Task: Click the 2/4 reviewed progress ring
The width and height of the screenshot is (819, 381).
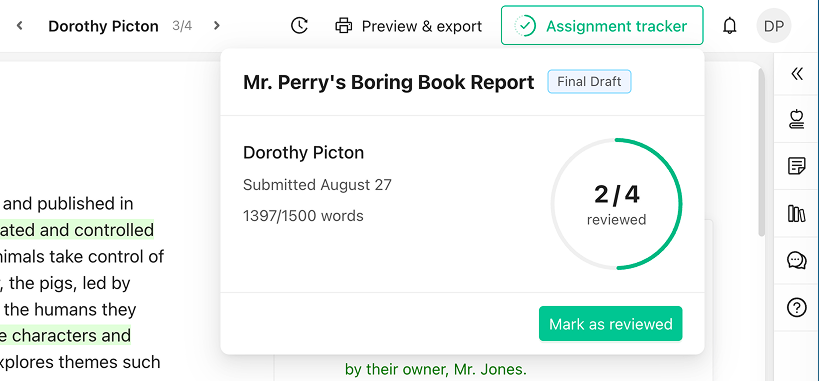Action: tap(616, 204)
